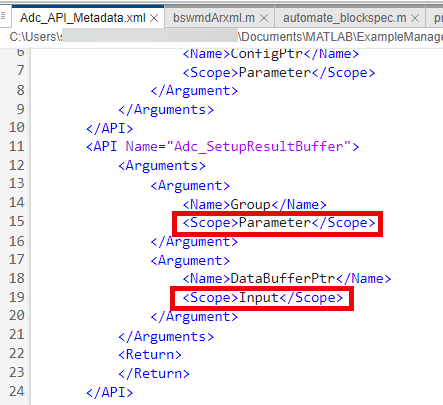Click line number 24 in gutter
Screen dimensions: 443x405
17,391
